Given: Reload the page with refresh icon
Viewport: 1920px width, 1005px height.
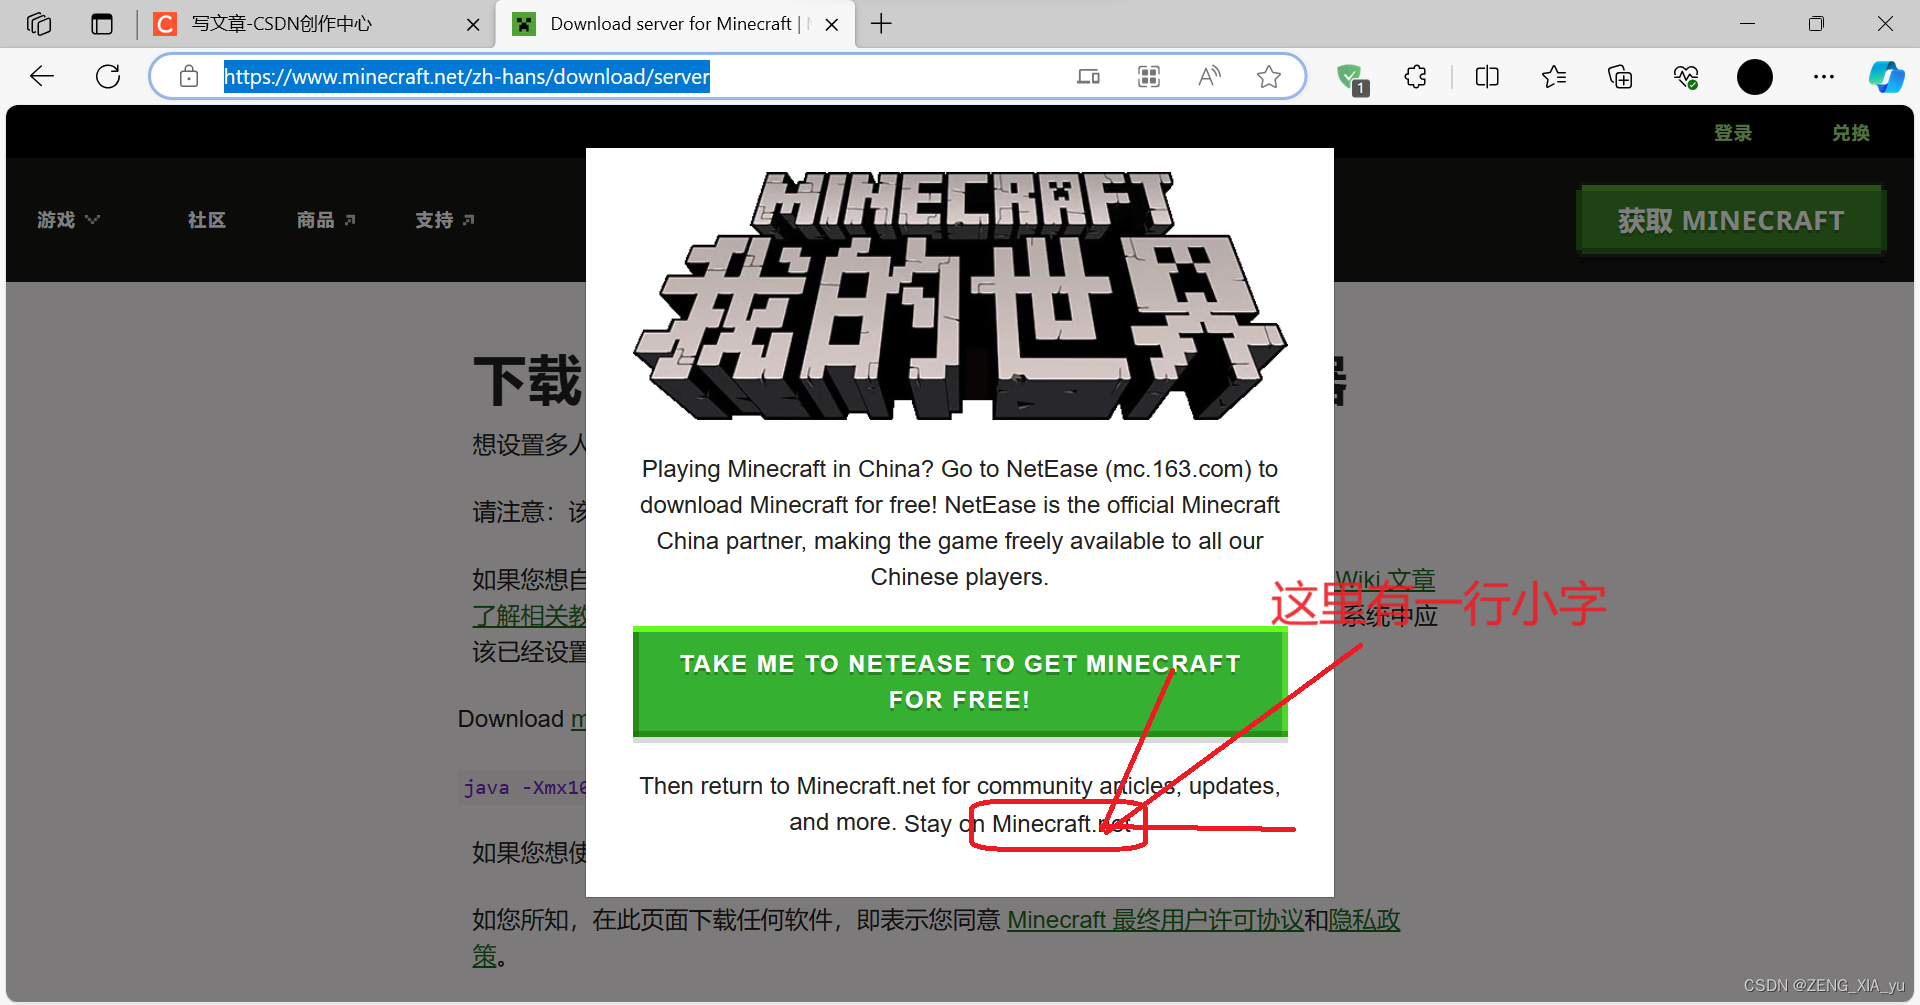Looking at the screenshot, I should pos(107,76).
